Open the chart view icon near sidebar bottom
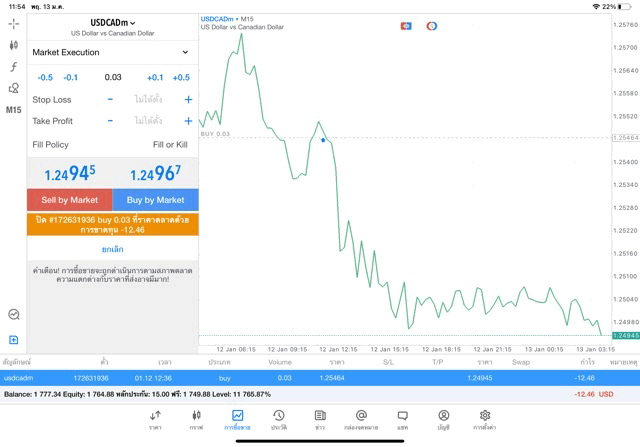 coord(14,314)
